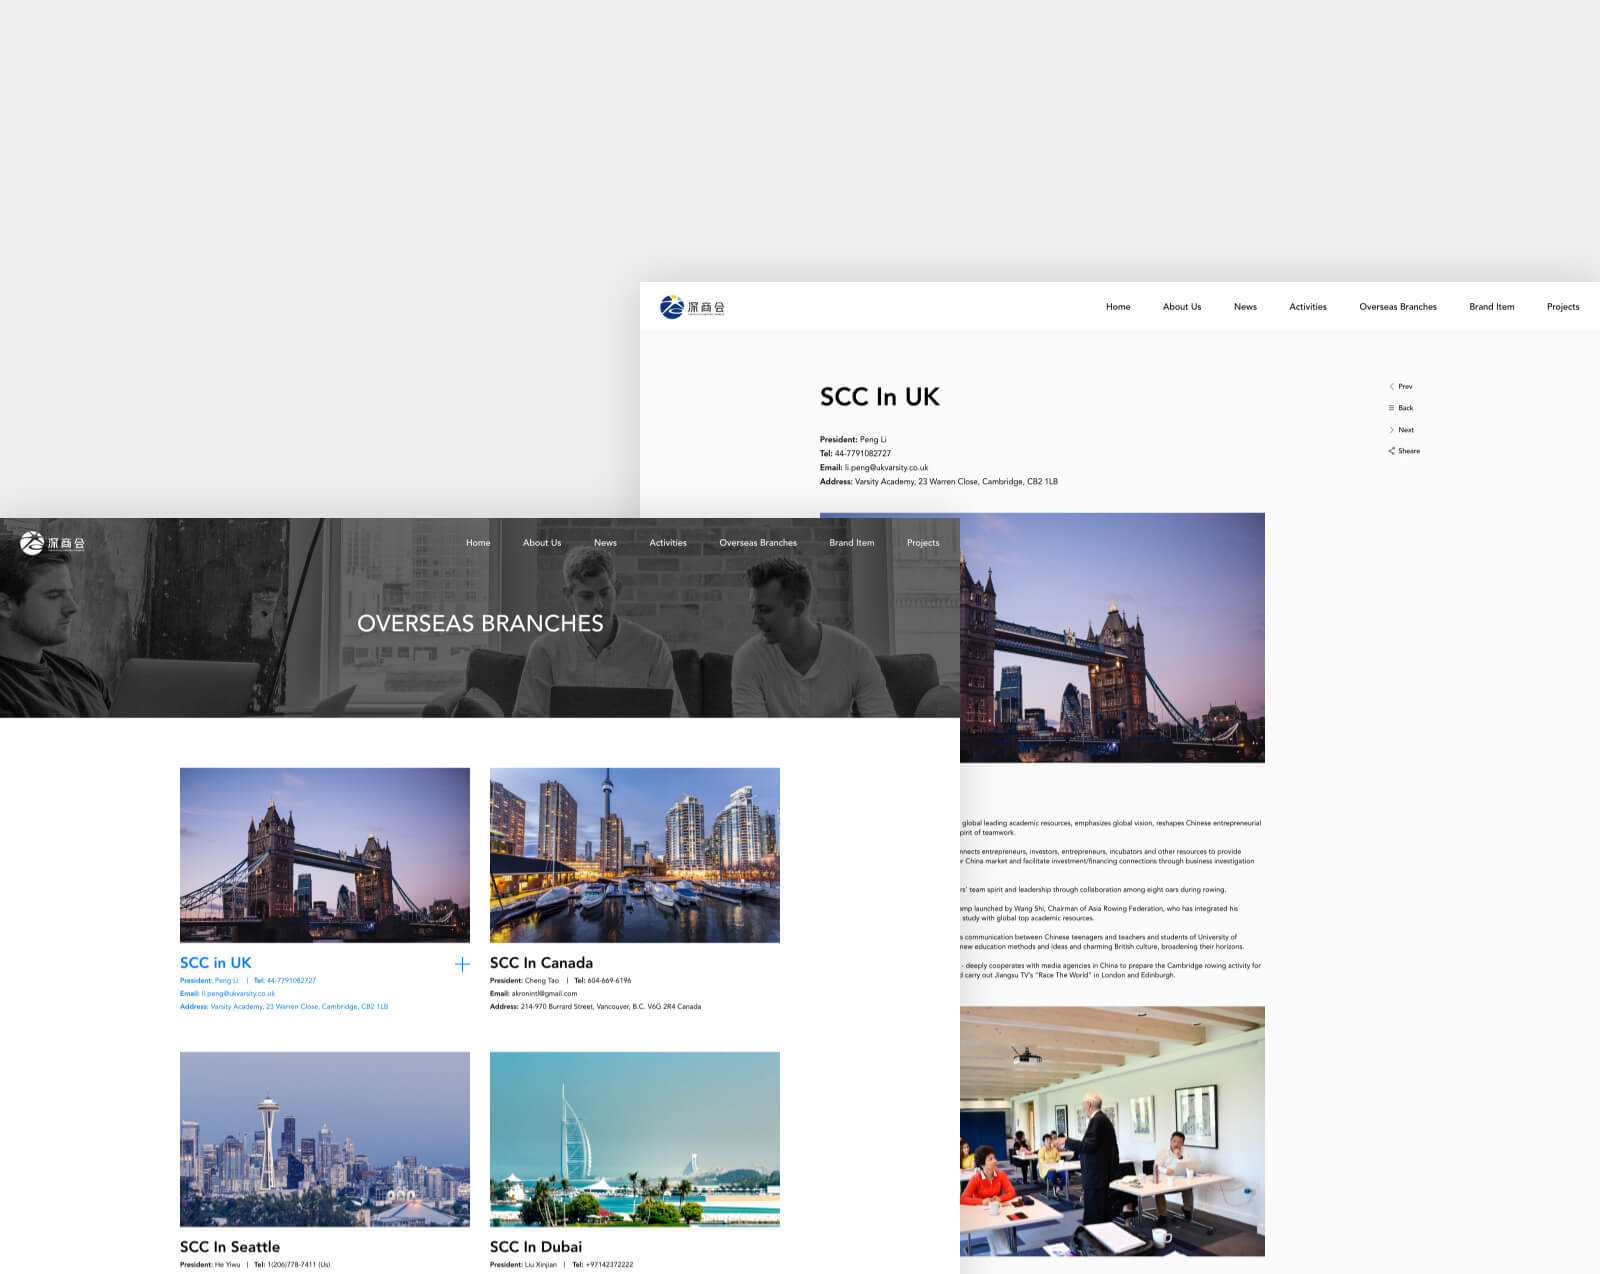Click the Dubai Burj Al Arab thumbnail

(x=634, y=1139)
